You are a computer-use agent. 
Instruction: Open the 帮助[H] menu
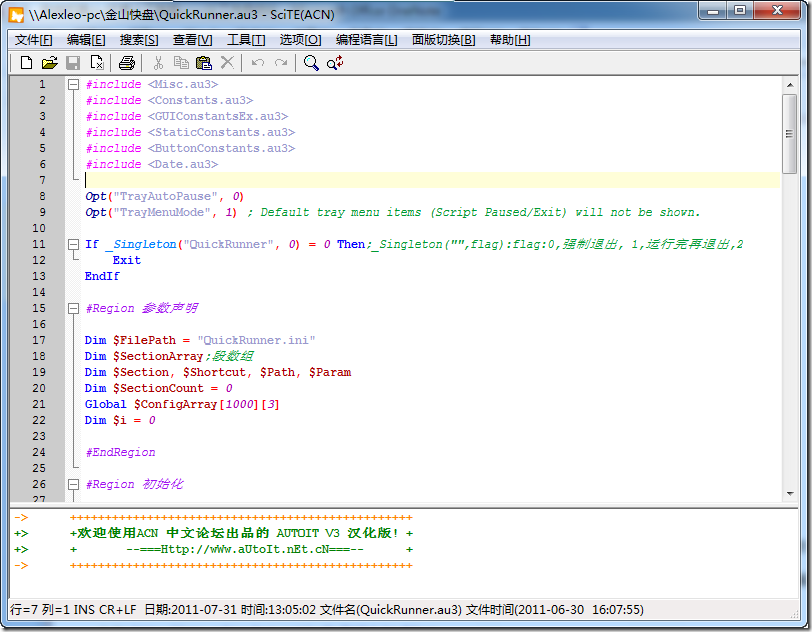(510, 40)
